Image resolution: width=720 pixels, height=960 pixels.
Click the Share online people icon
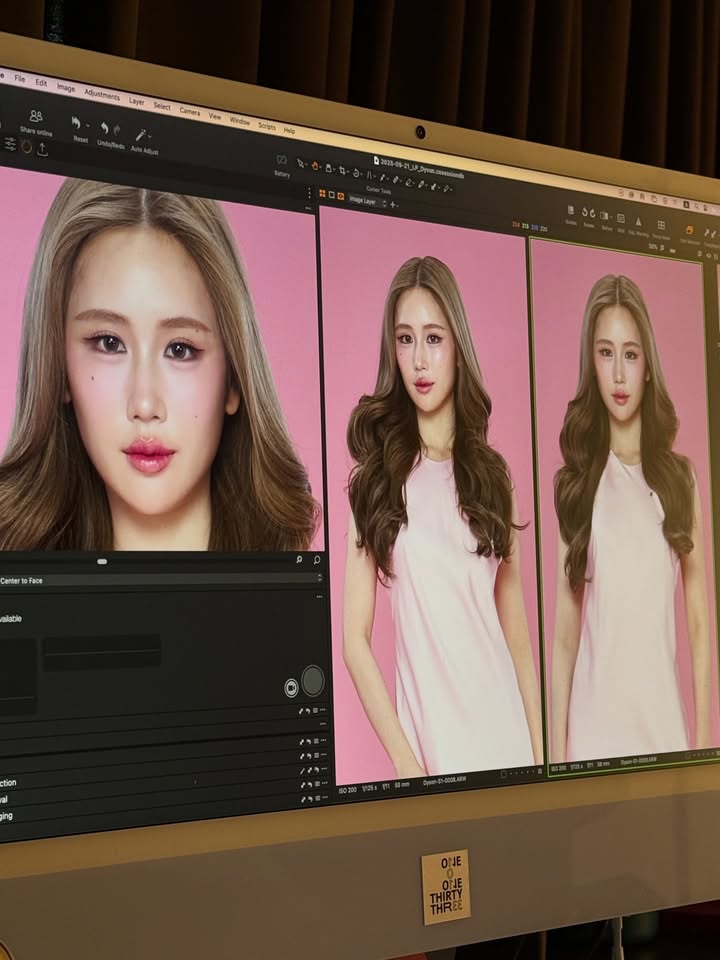point(36,116)
